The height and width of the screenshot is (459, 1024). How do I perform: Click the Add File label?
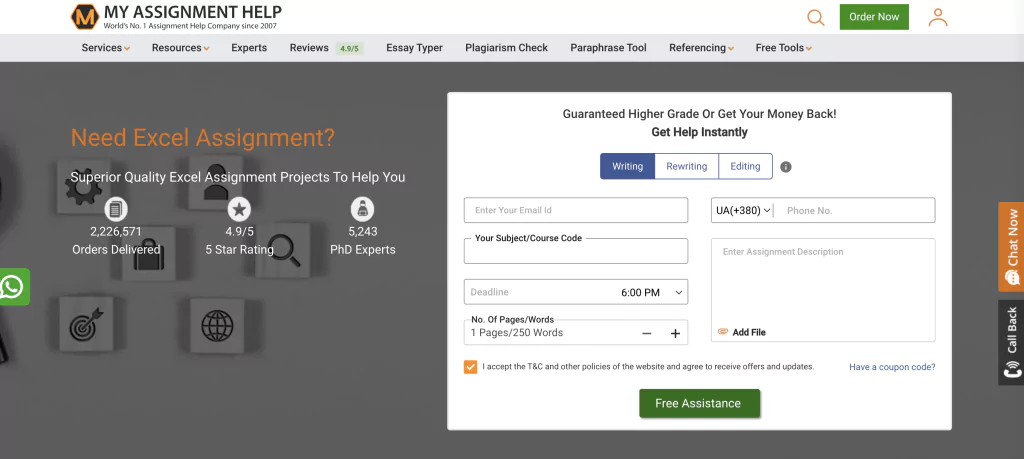click(749, 332)
